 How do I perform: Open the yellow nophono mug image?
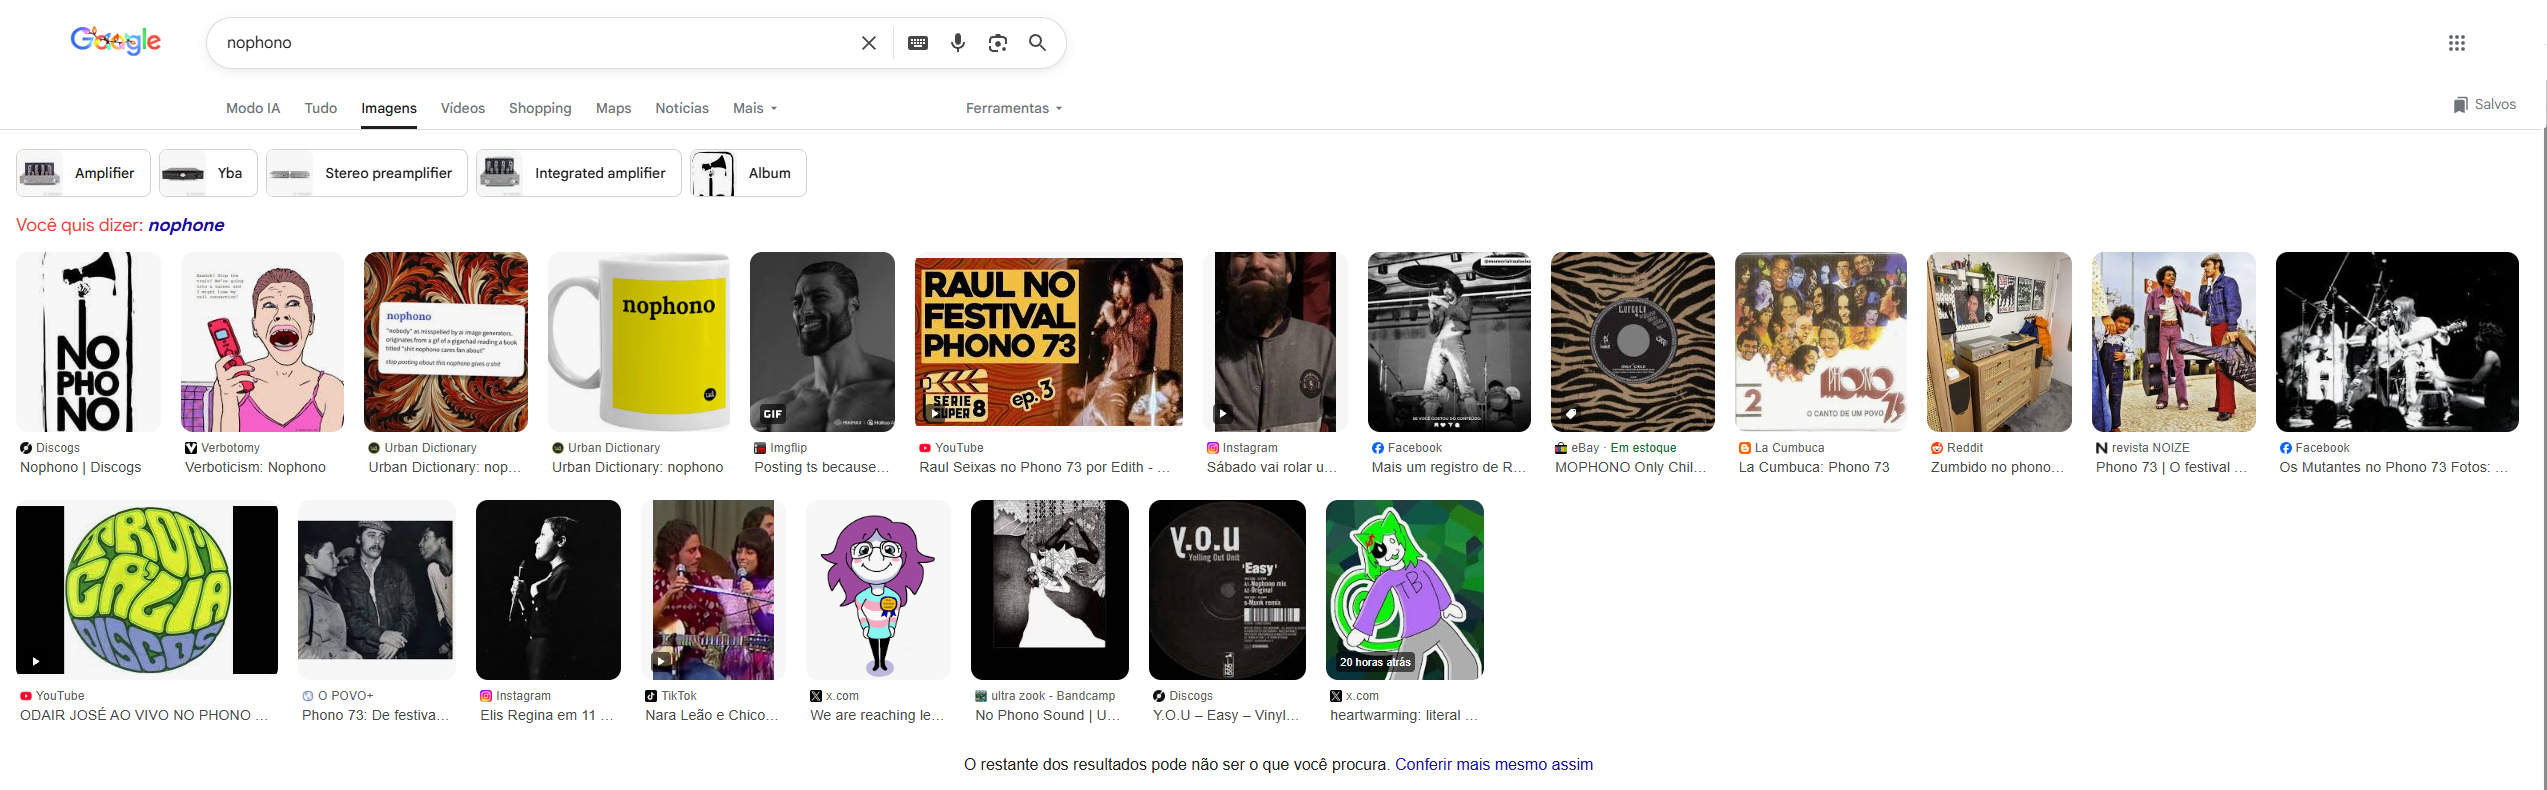click(639, 342)
